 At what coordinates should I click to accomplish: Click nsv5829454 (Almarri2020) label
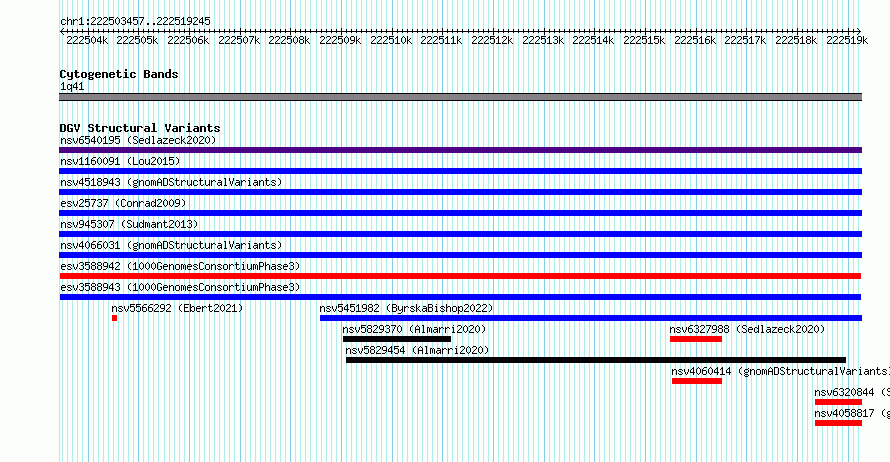pos(417,350)
